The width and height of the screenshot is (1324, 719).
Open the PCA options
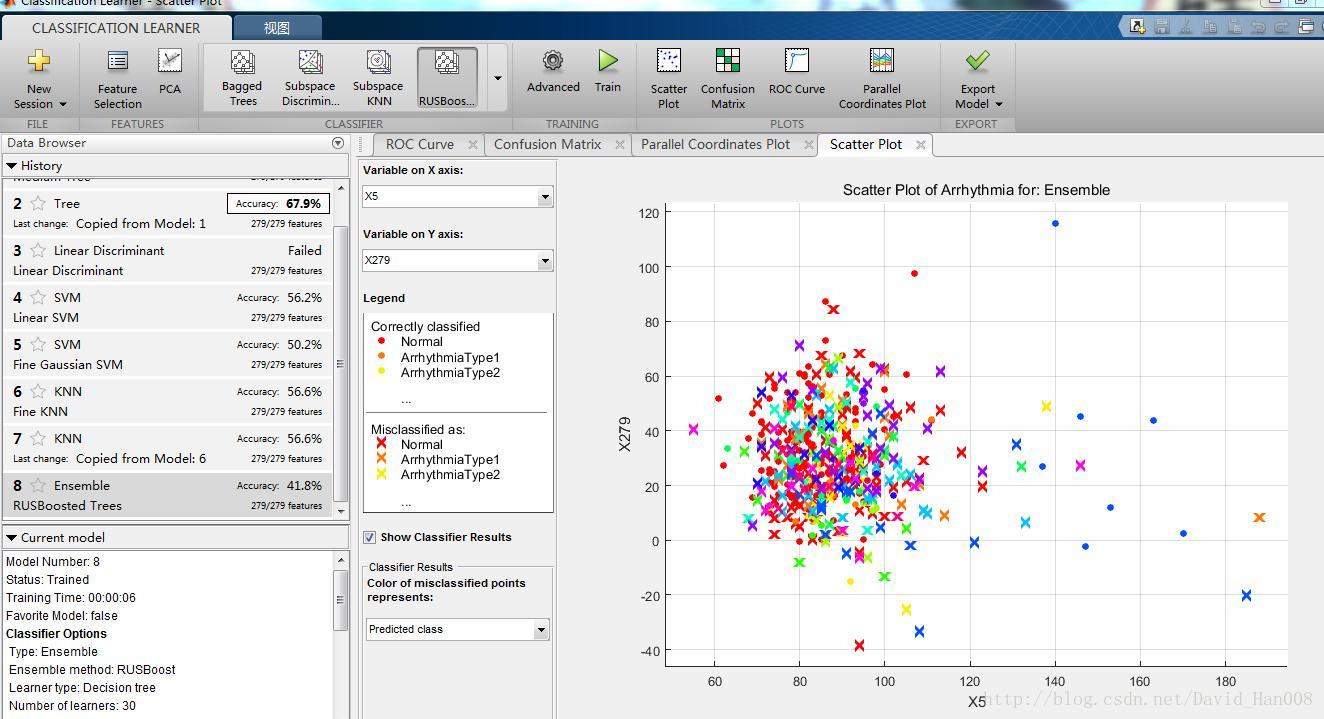coord(170,72)
